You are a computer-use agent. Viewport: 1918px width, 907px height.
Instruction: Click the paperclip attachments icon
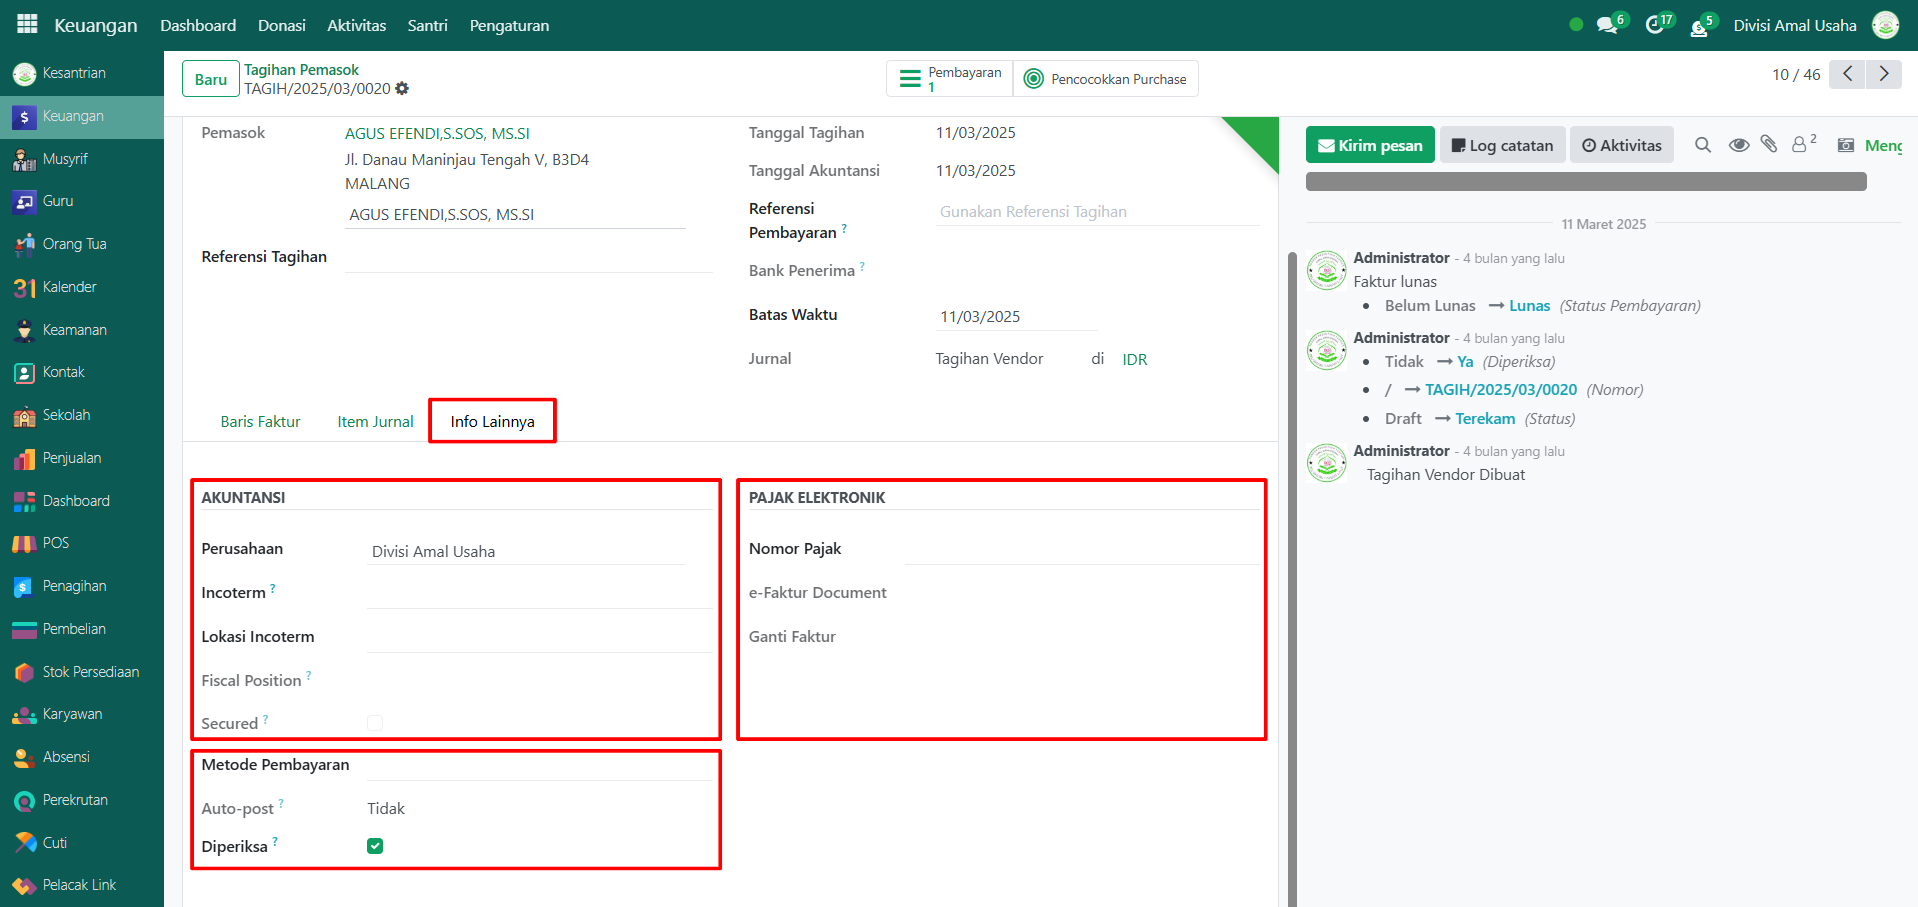click(1769, 145)
